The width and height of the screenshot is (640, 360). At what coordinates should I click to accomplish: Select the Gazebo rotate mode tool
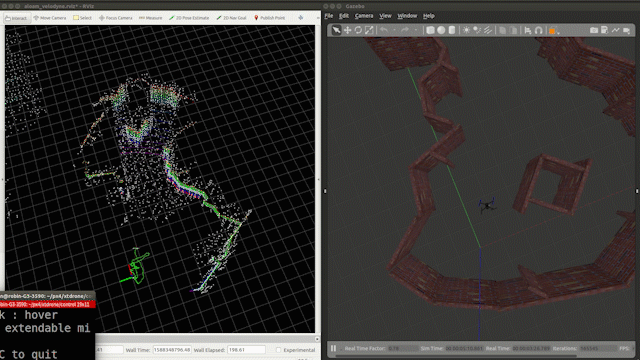(358, 30)
